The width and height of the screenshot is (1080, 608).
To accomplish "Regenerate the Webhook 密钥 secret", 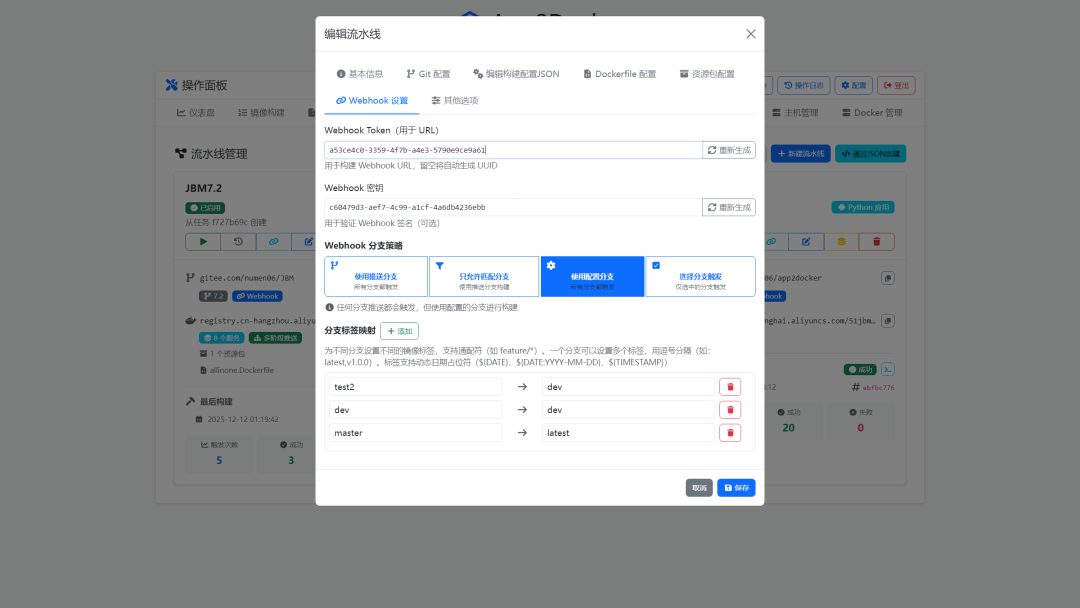I will click(x=730, y=206).
